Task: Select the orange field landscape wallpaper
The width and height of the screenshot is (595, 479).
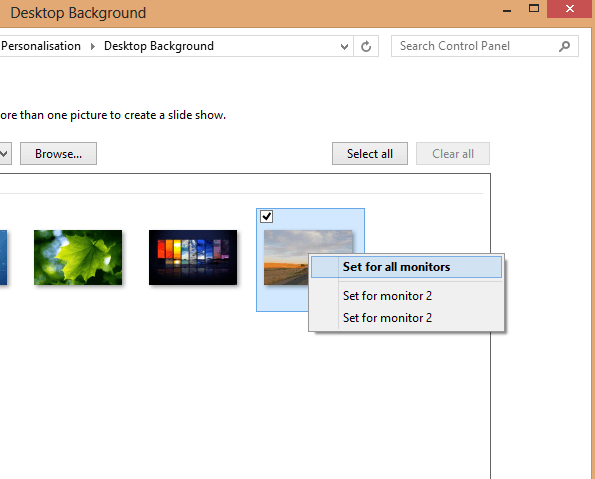Action: 286,257
